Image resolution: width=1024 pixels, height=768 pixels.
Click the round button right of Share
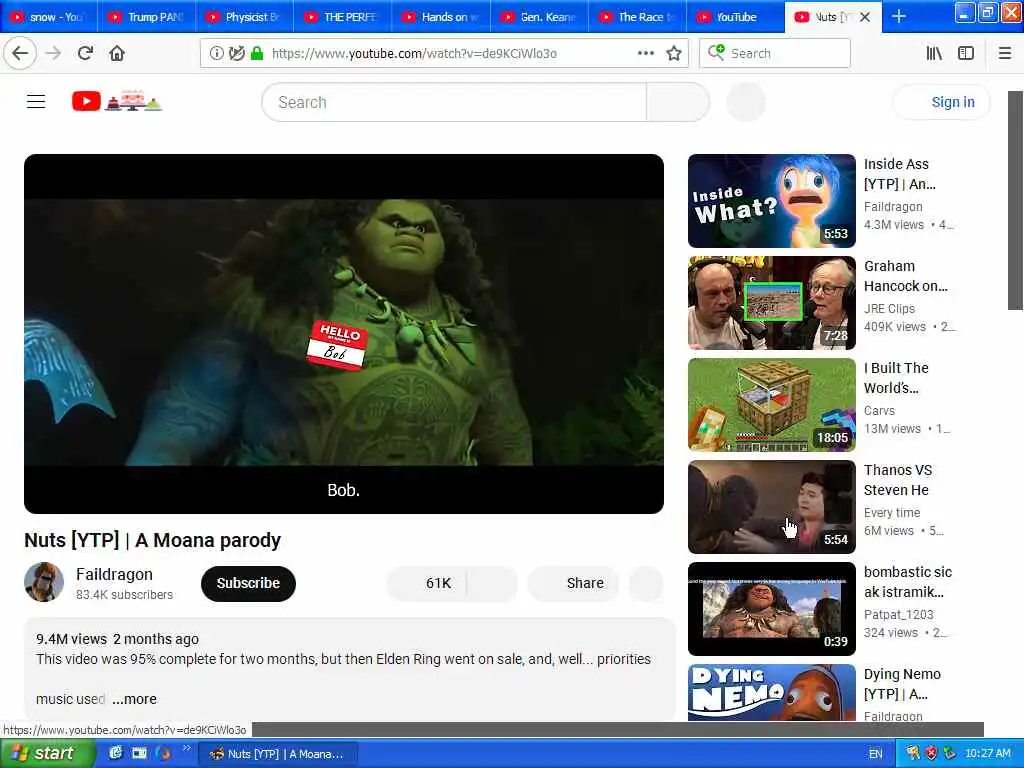tap(646, 583)
